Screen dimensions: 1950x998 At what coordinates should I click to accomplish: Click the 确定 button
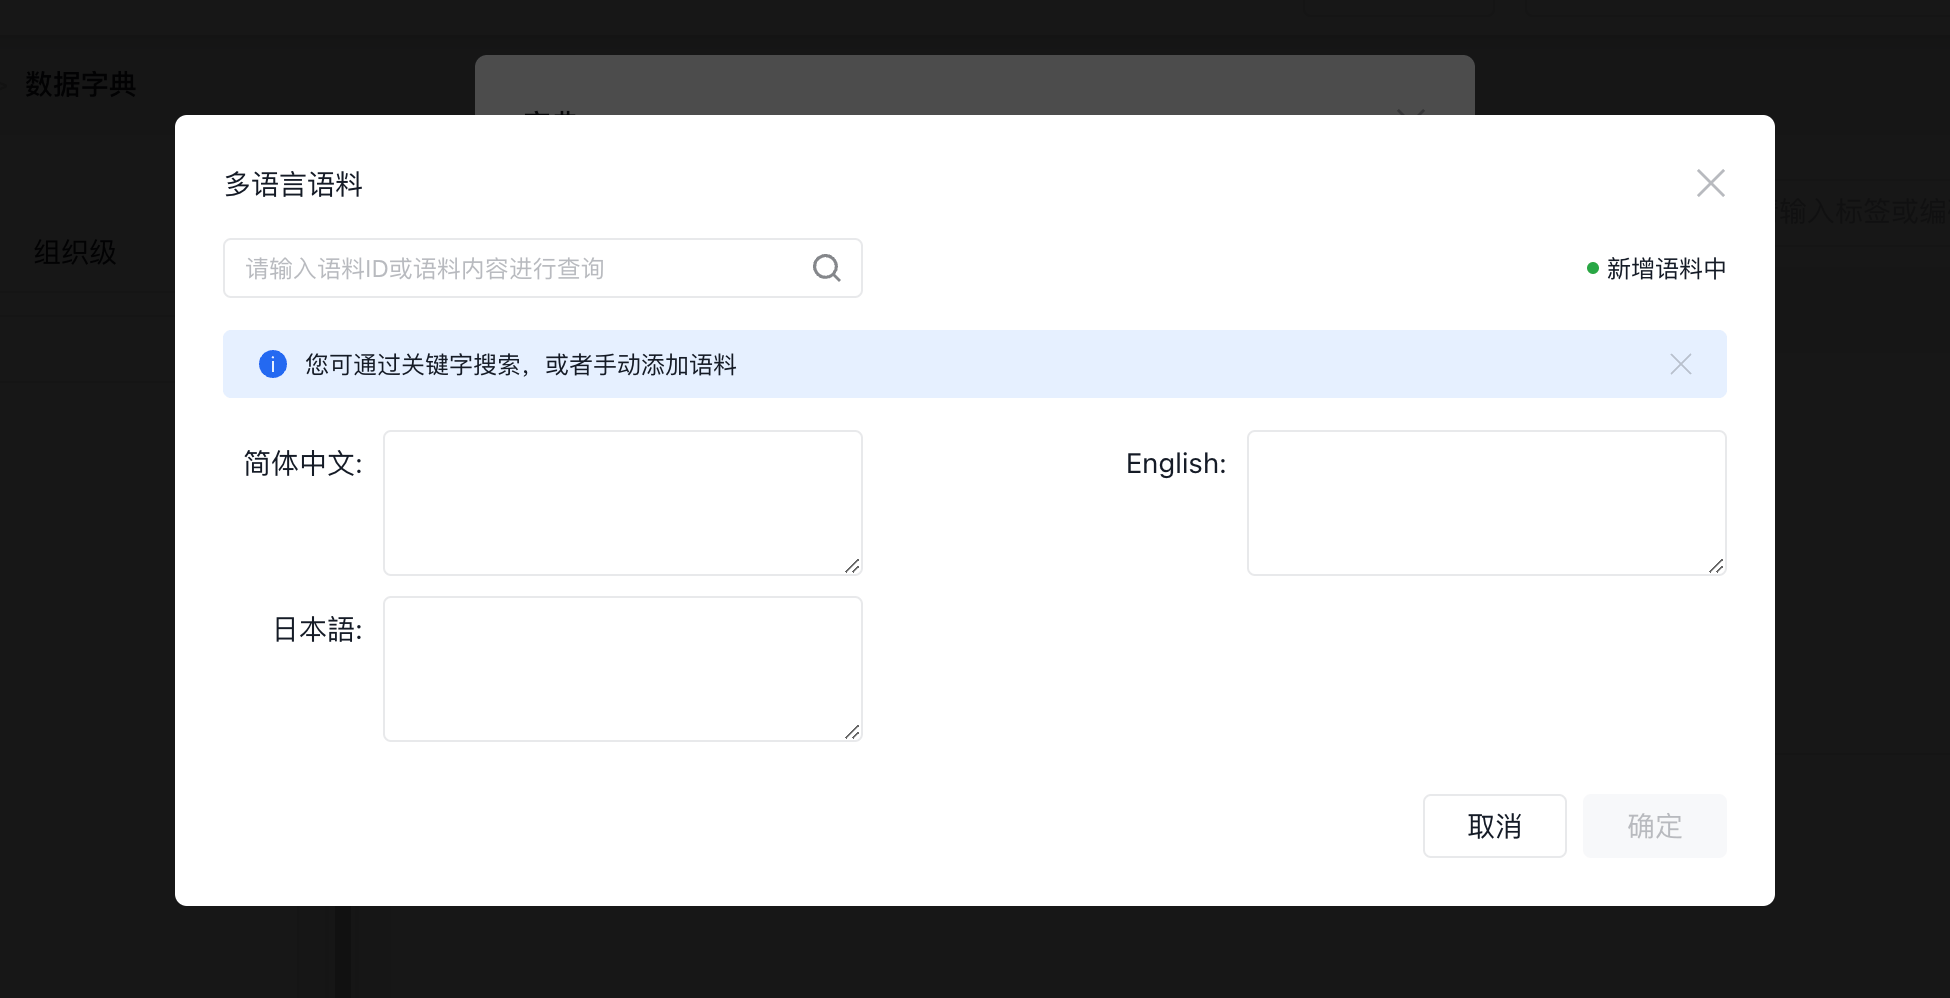(1654, 826)
